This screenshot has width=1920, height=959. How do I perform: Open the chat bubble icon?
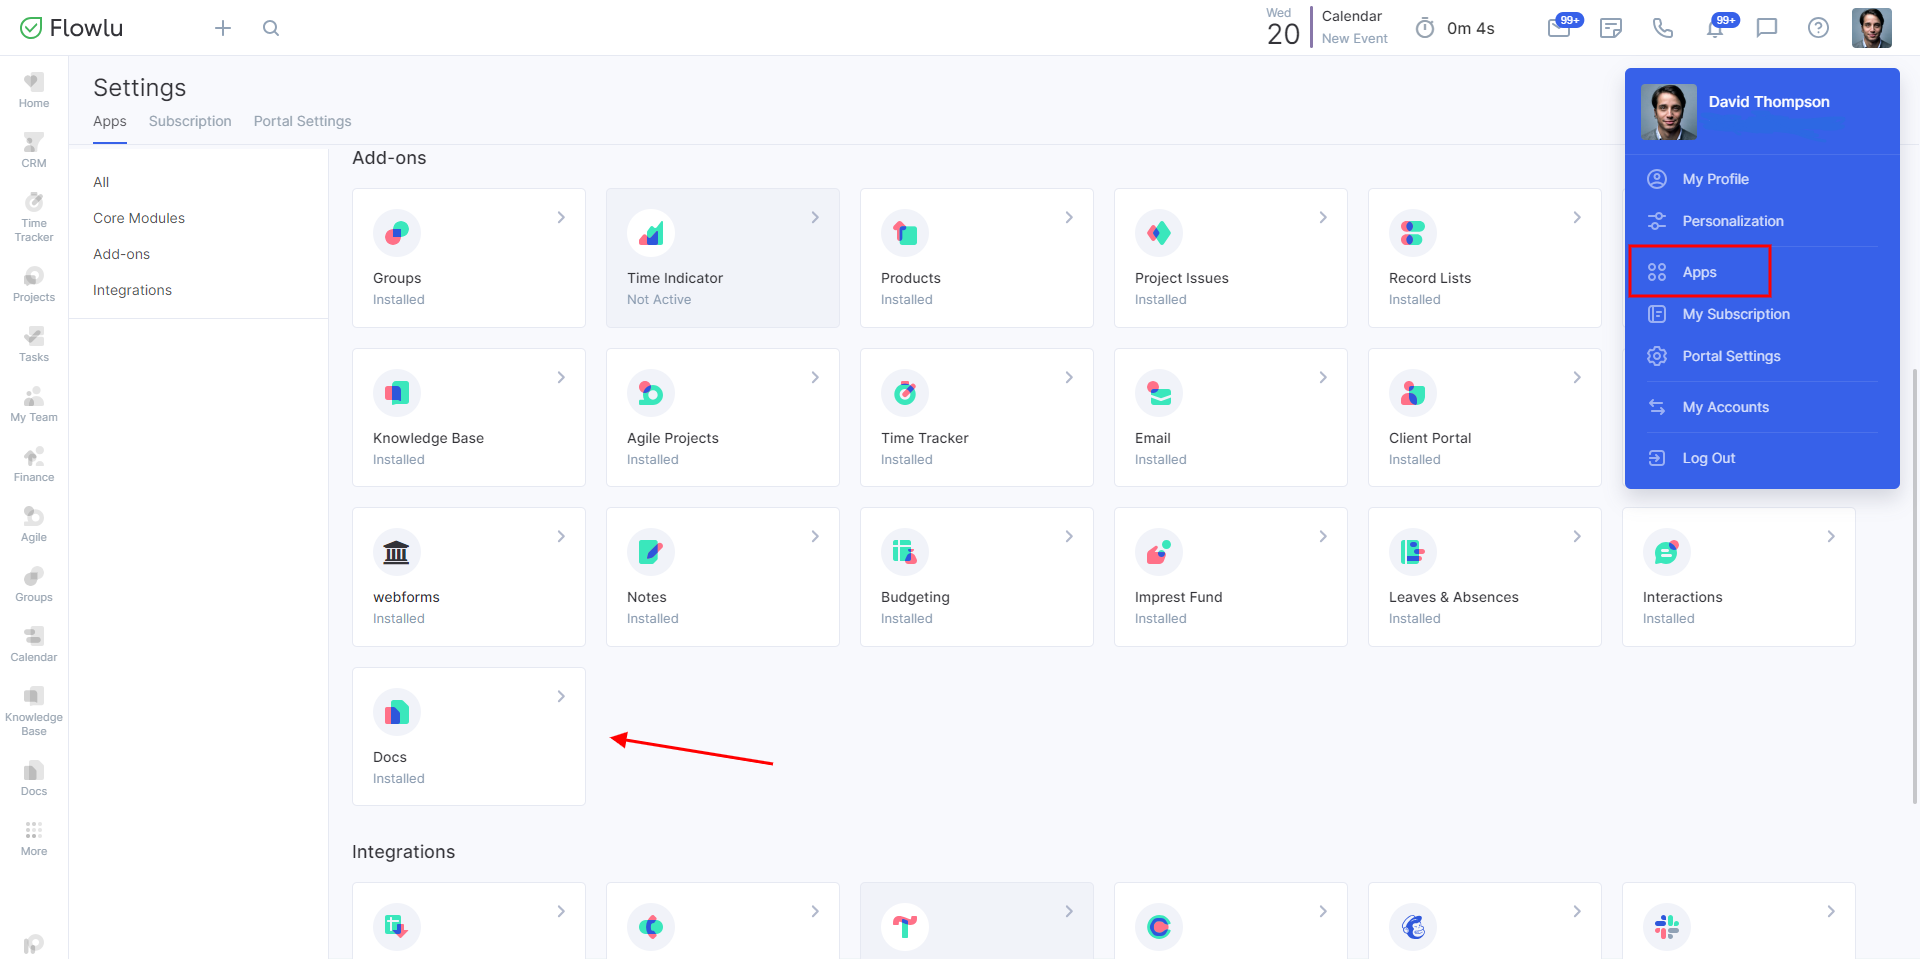click(1767, 28)
